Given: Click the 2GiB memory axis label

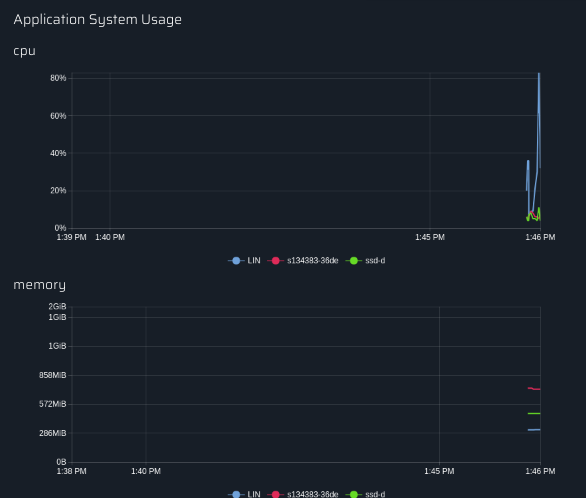Looking at the screenshot, I should coord(57,307).
